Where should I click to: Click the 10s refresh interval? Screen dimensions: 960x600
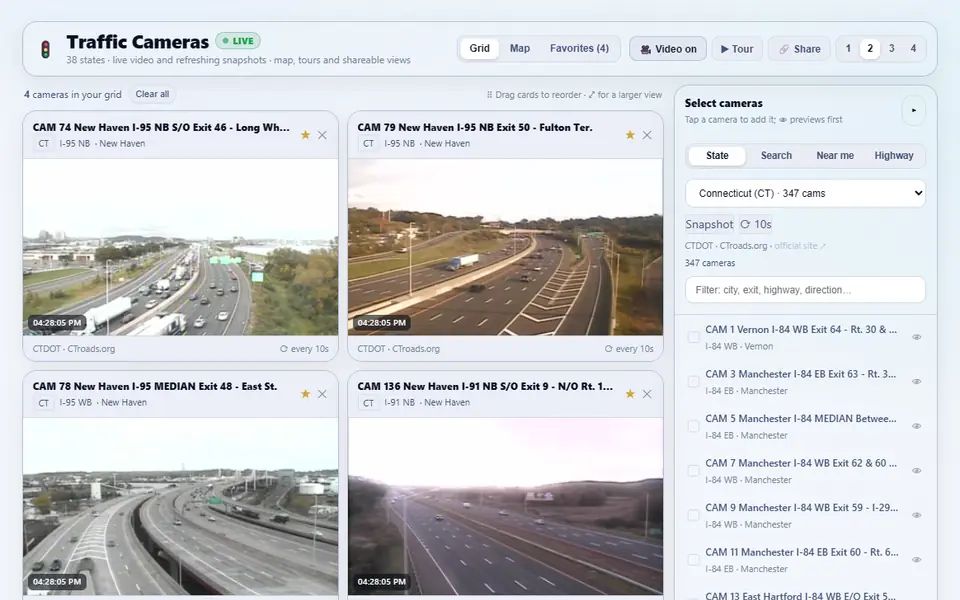click(x=756, y=225)
